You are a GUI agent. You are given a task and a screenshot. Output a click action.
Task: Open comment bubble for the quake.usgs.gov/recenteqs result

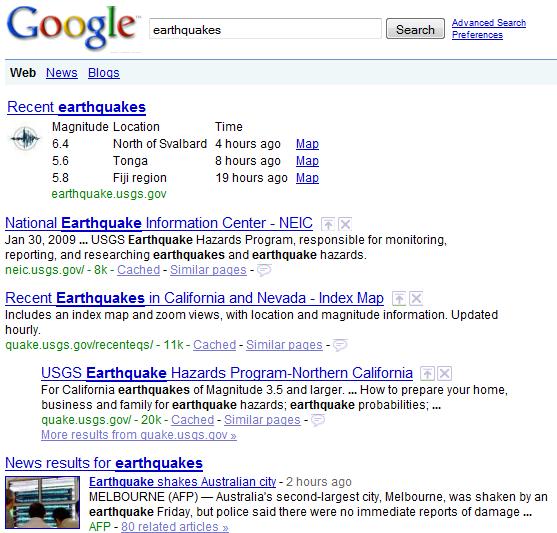[x=340, y=345]
